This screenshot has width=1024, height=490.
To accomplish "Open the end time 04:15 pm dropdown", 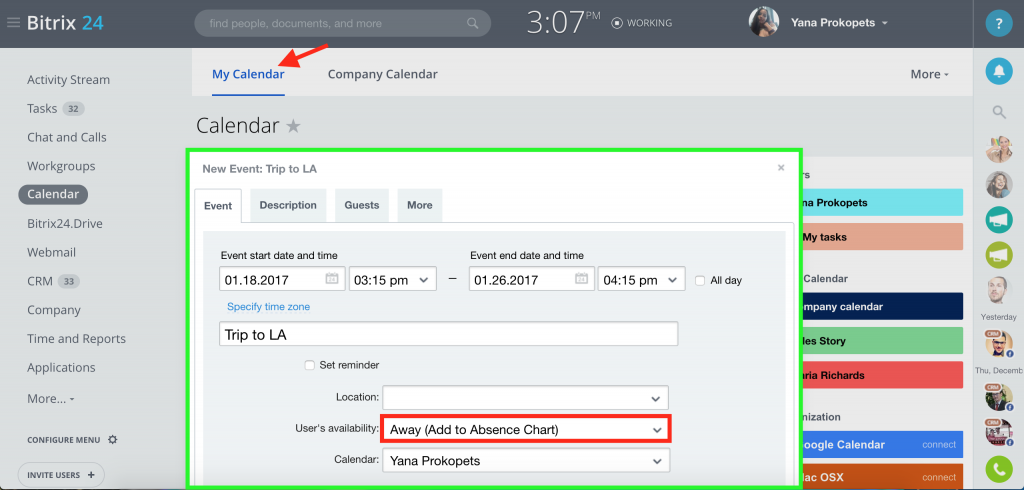I will (642, 280).
